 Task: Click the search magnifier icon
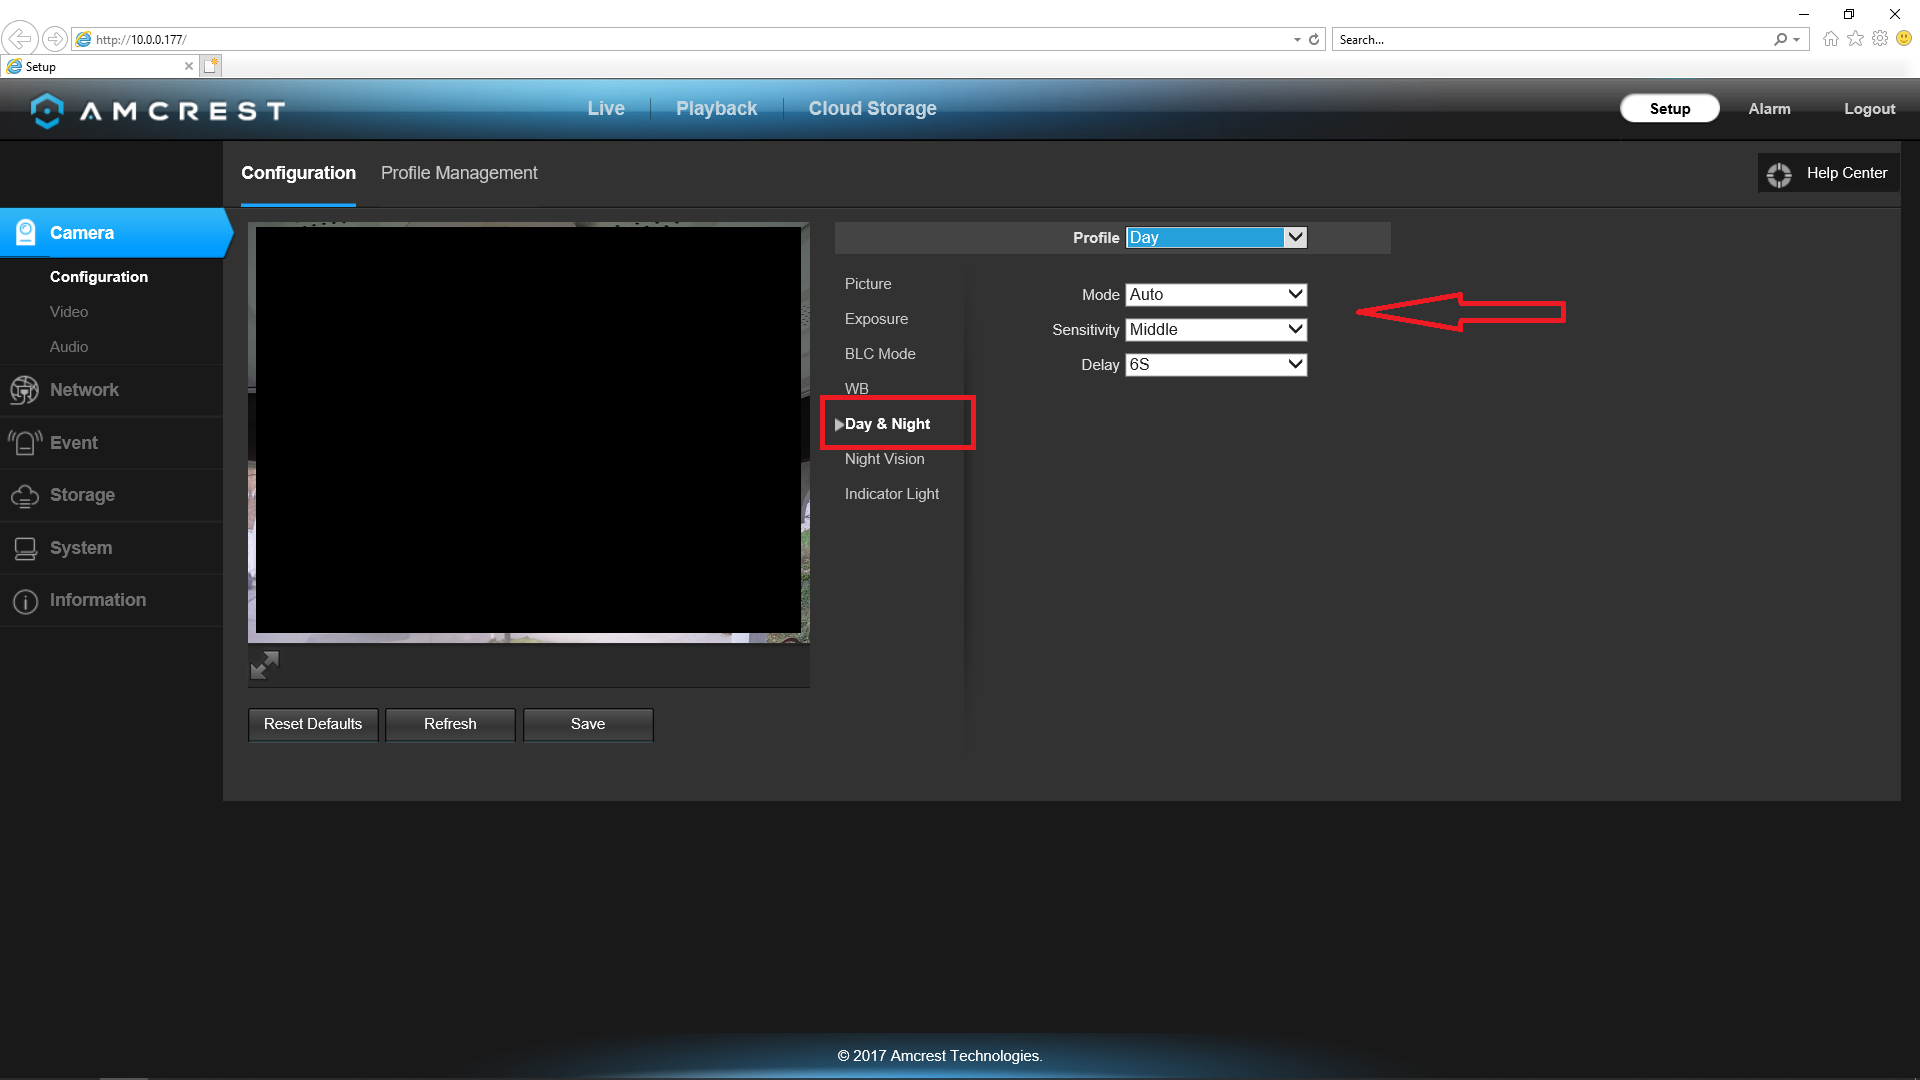click(1781, 39)
